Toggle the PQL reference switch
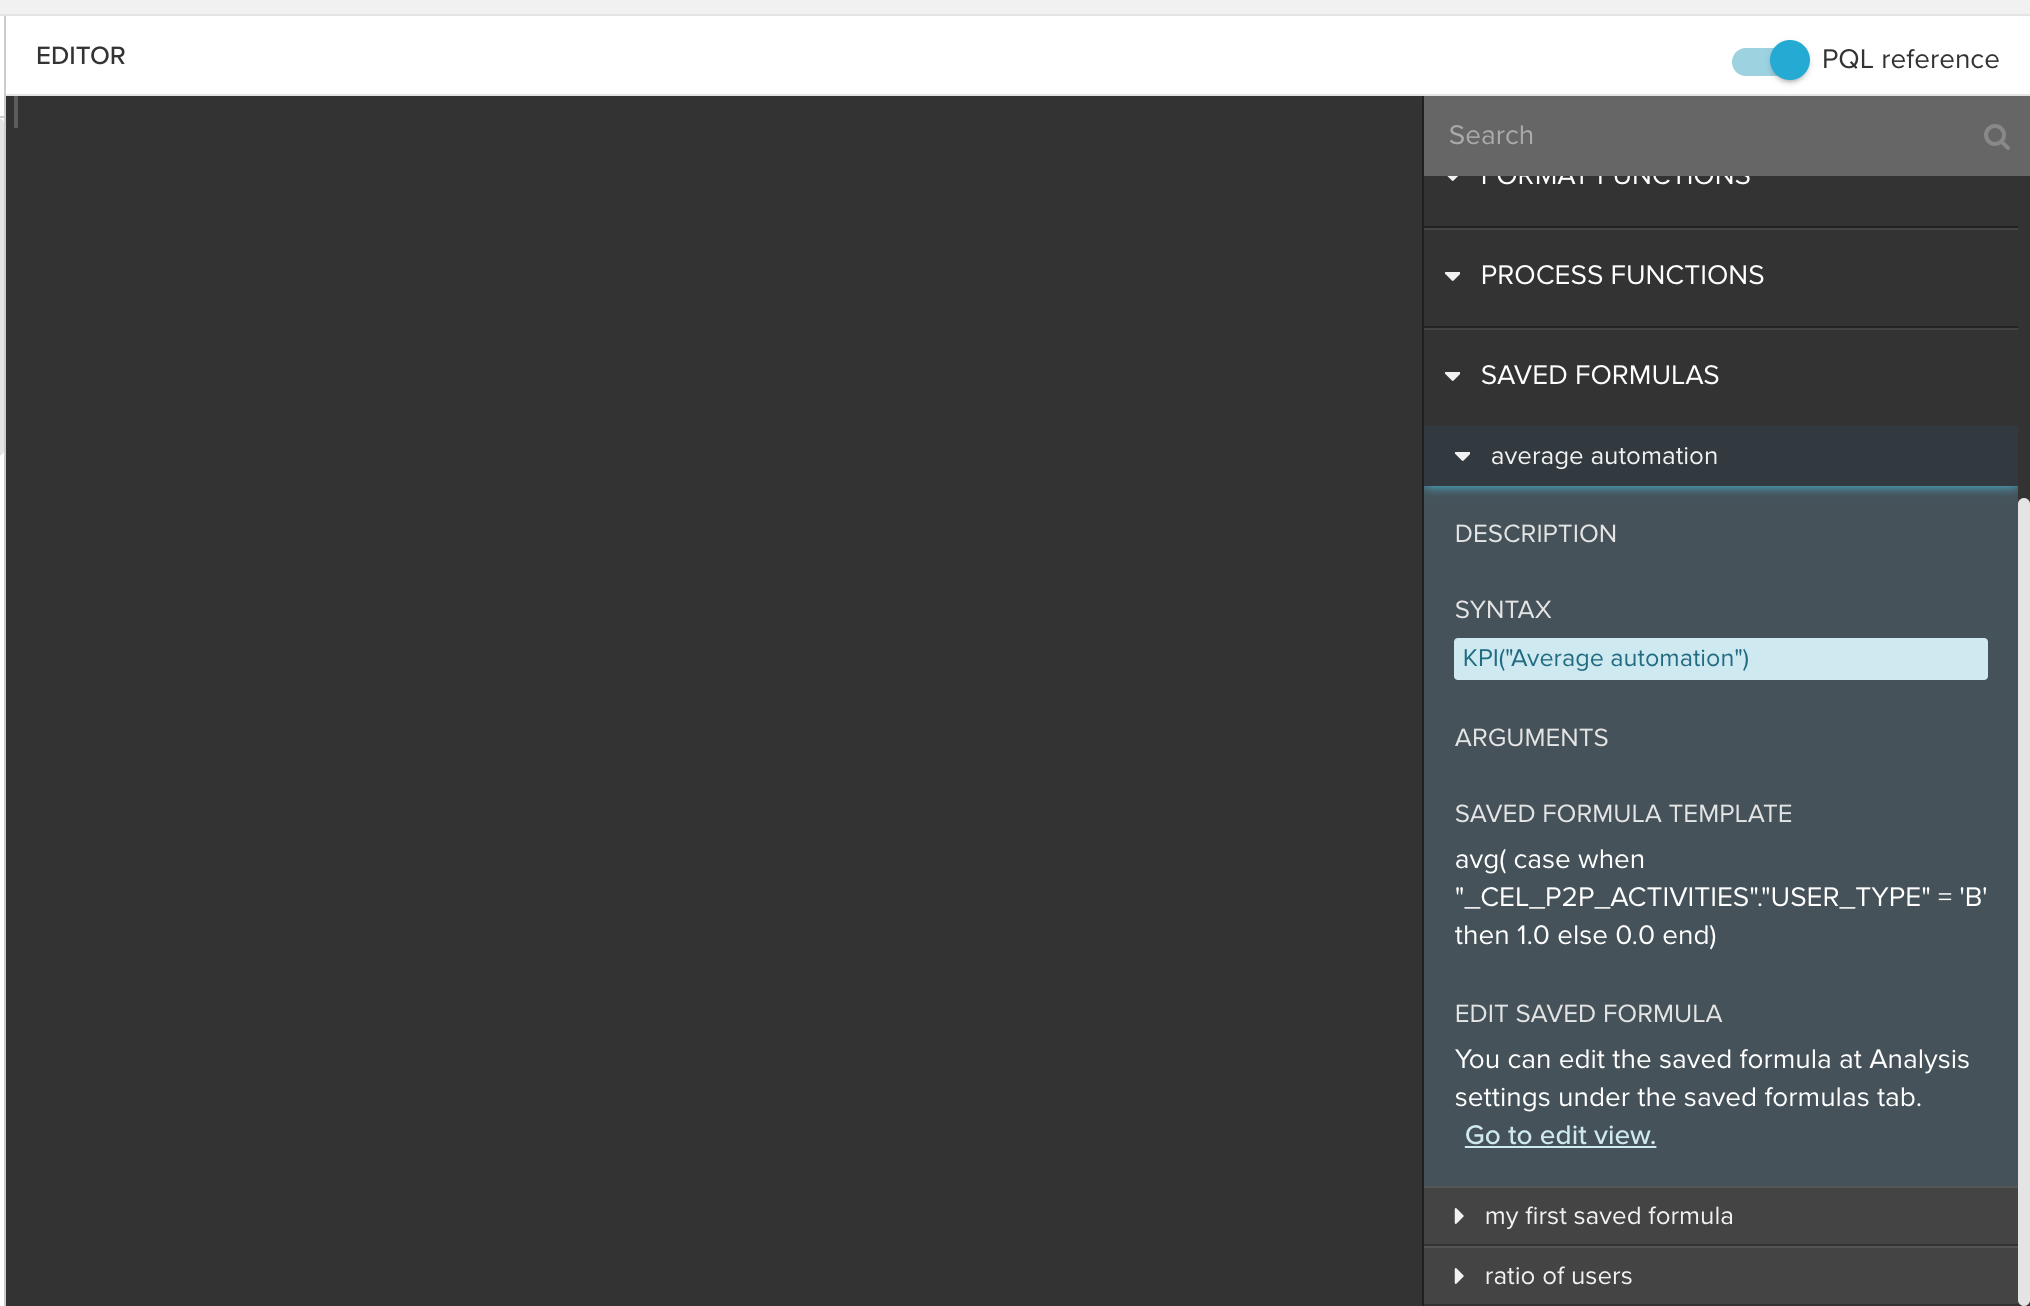 (x=1770, y=60)
